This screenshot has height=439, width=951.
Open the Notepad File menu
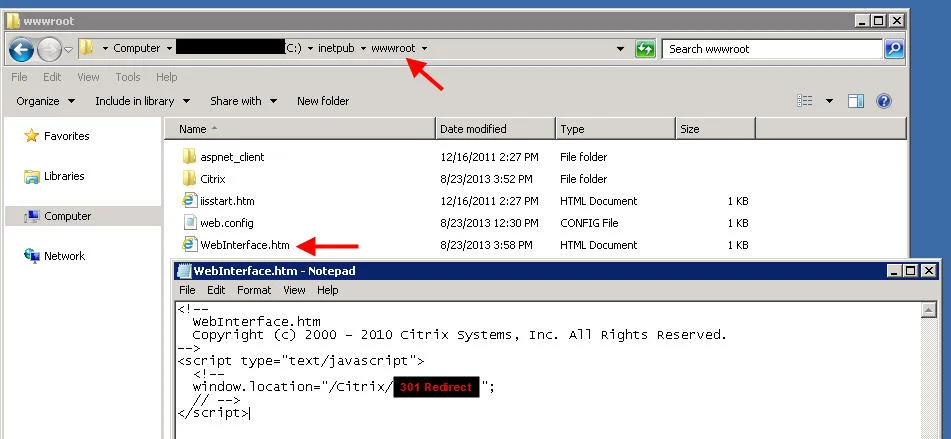[187, 290]
